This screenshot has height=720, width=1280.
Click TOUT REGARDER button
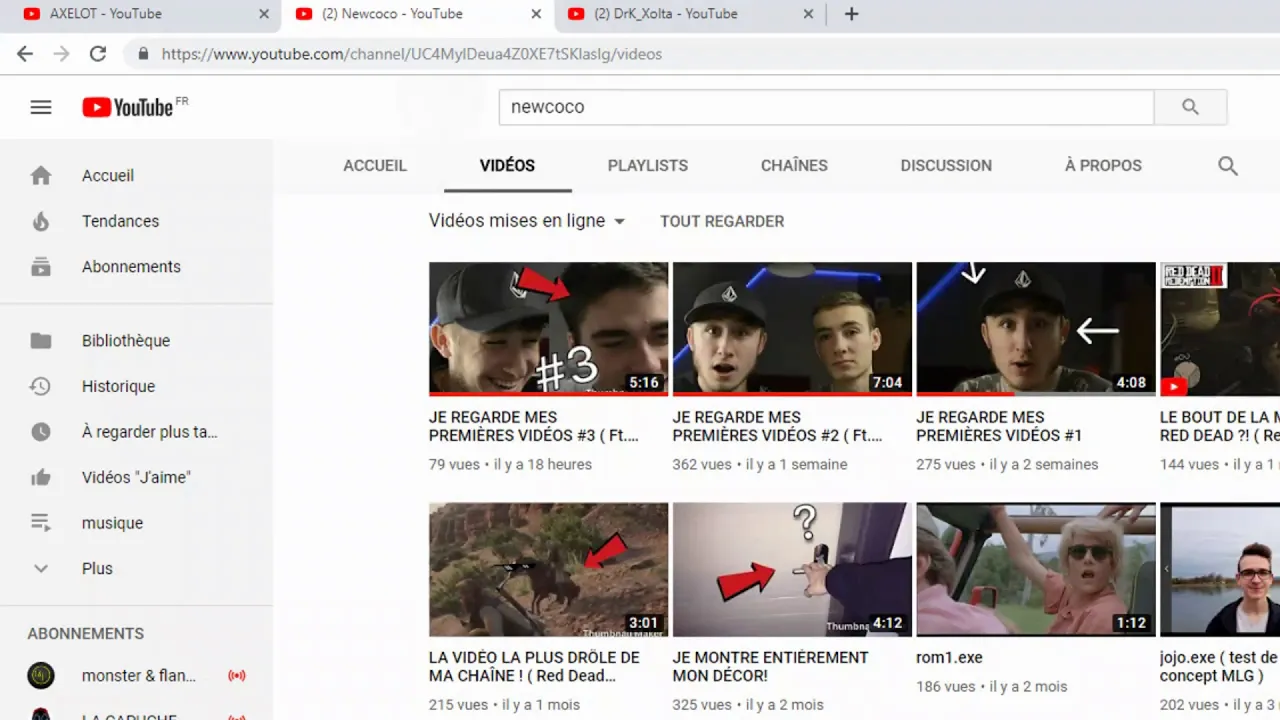point(722,221)
